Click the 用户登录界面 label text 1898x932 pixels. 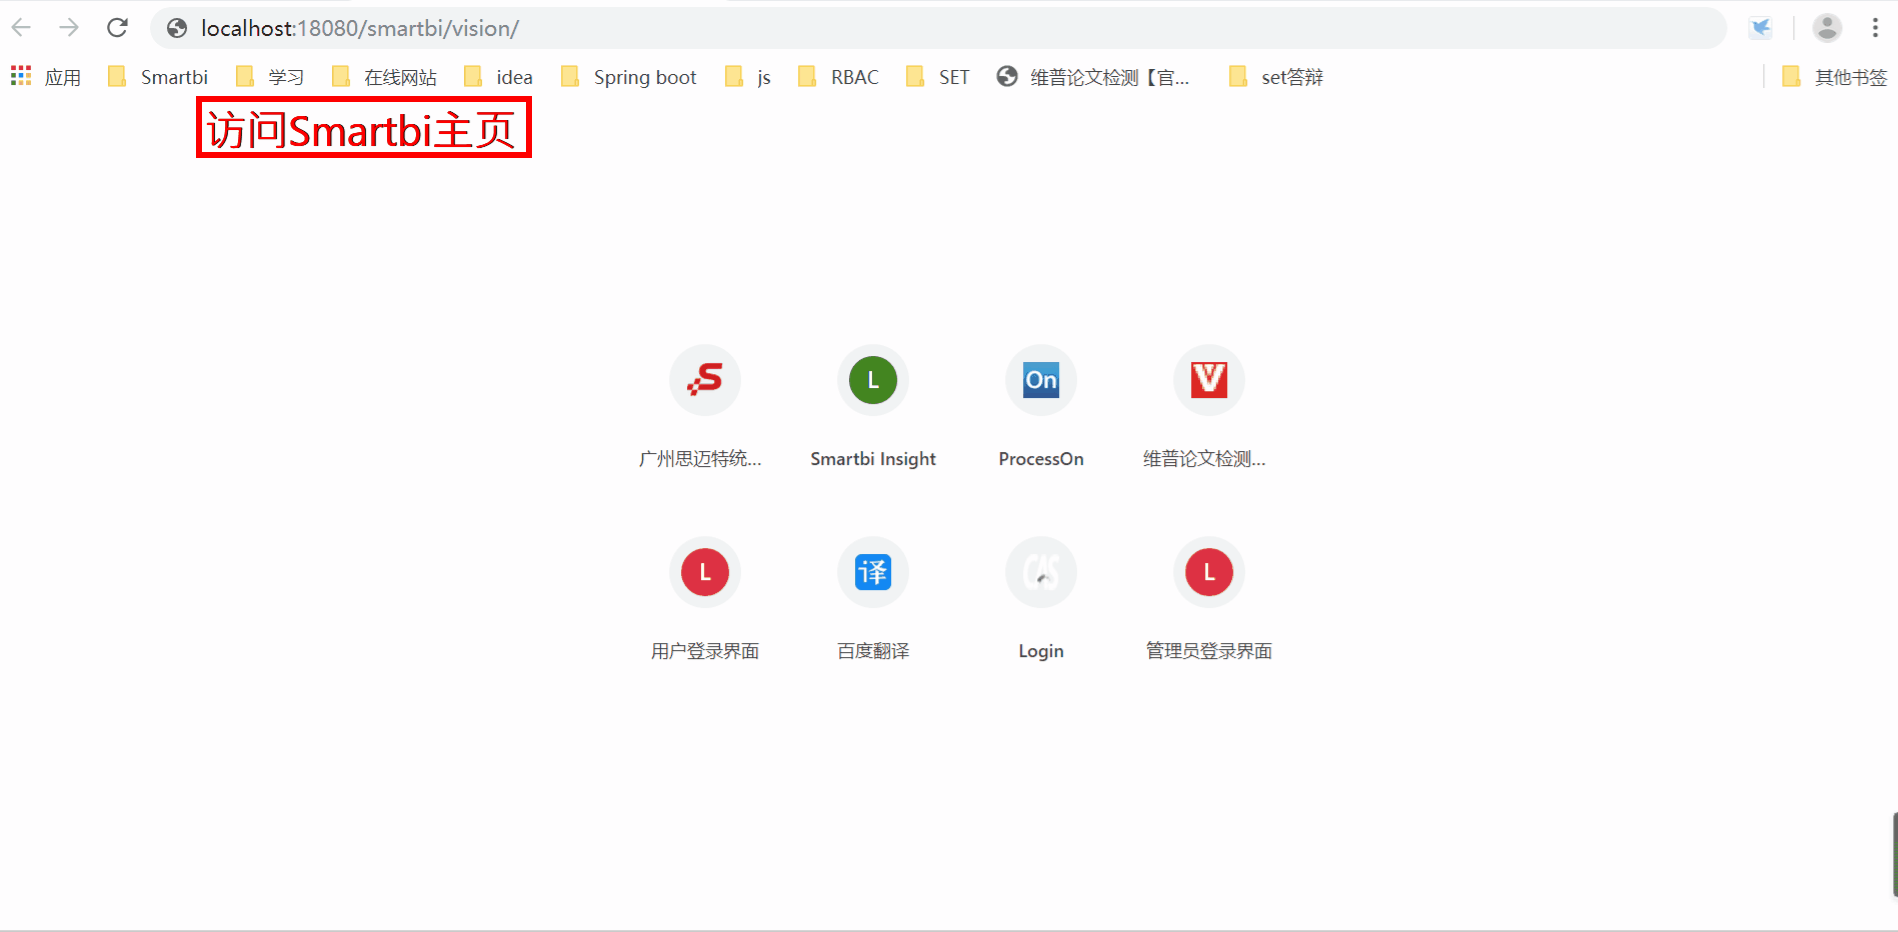(705, 651)
